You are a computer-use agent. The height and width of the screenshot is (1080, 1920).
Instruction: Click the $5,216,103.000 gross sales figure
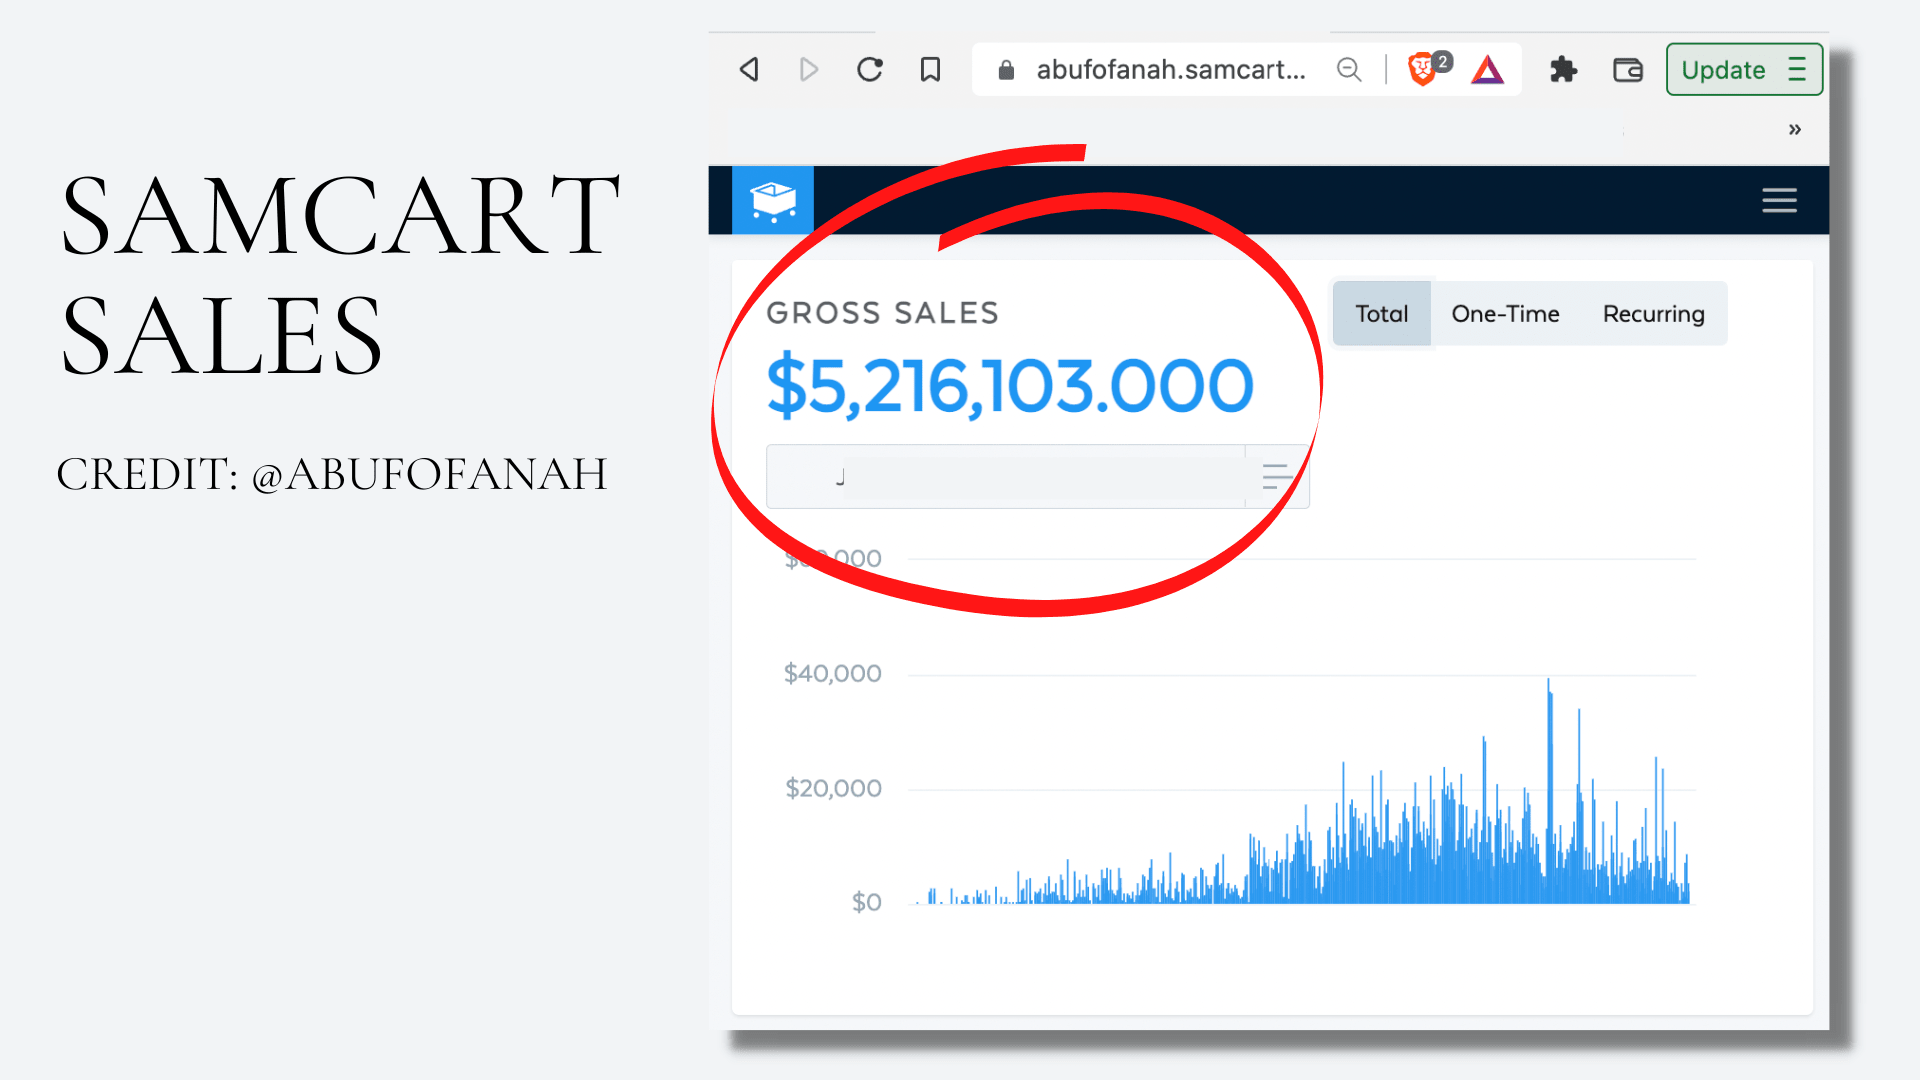click(1009, 385)
